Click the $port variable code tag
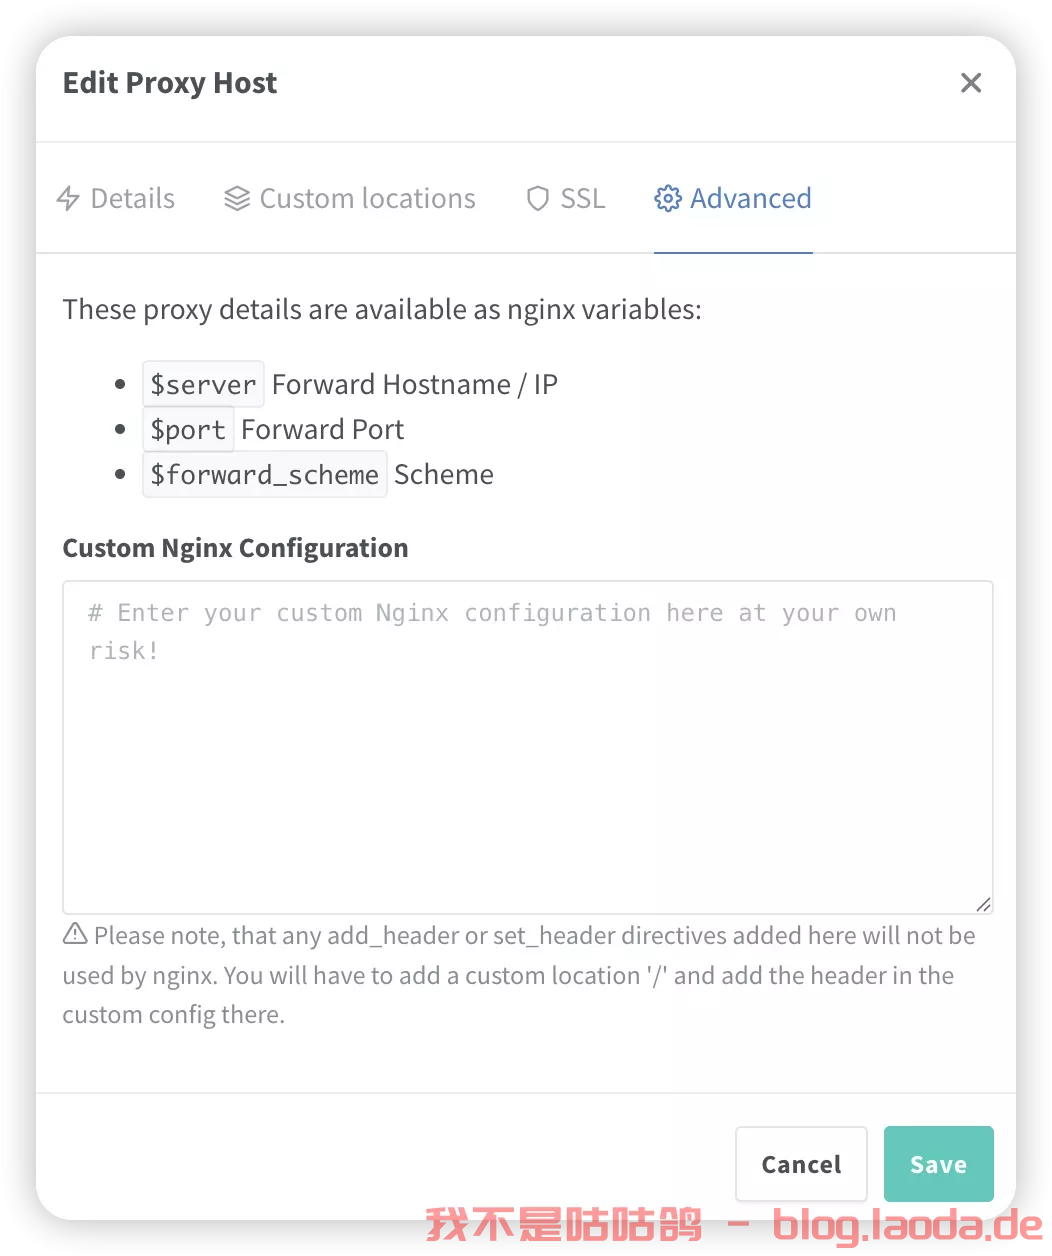 [x=188, y=429]
